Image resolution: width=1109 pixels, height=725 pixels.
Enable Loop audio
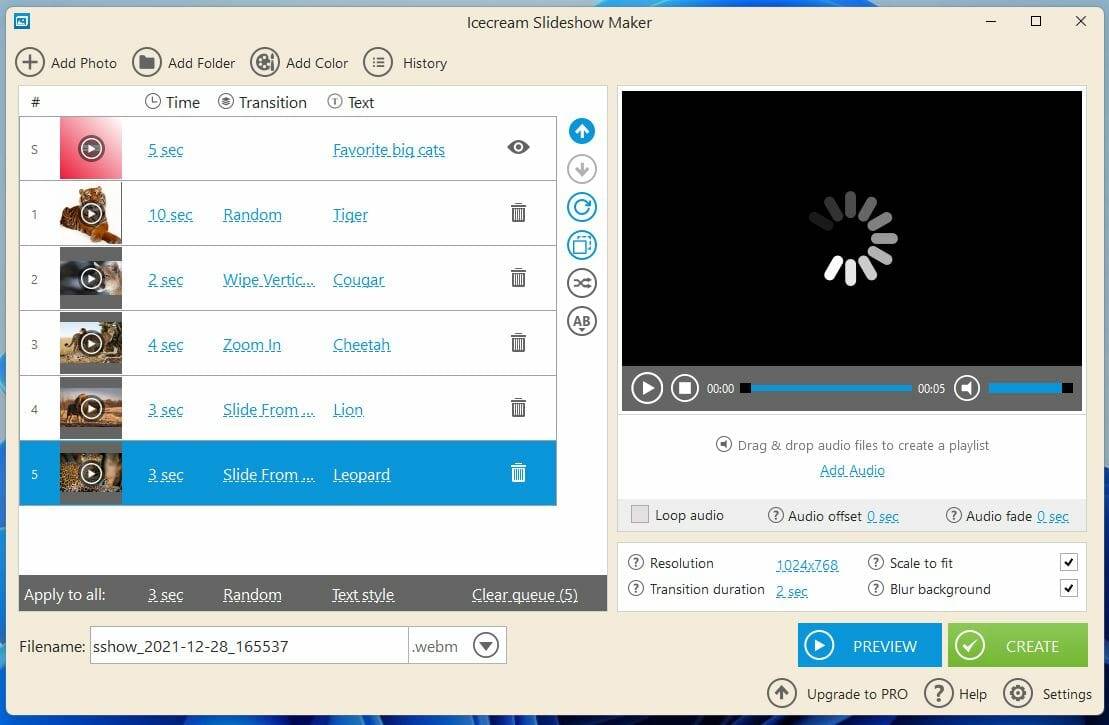click(x=640, y=514)
